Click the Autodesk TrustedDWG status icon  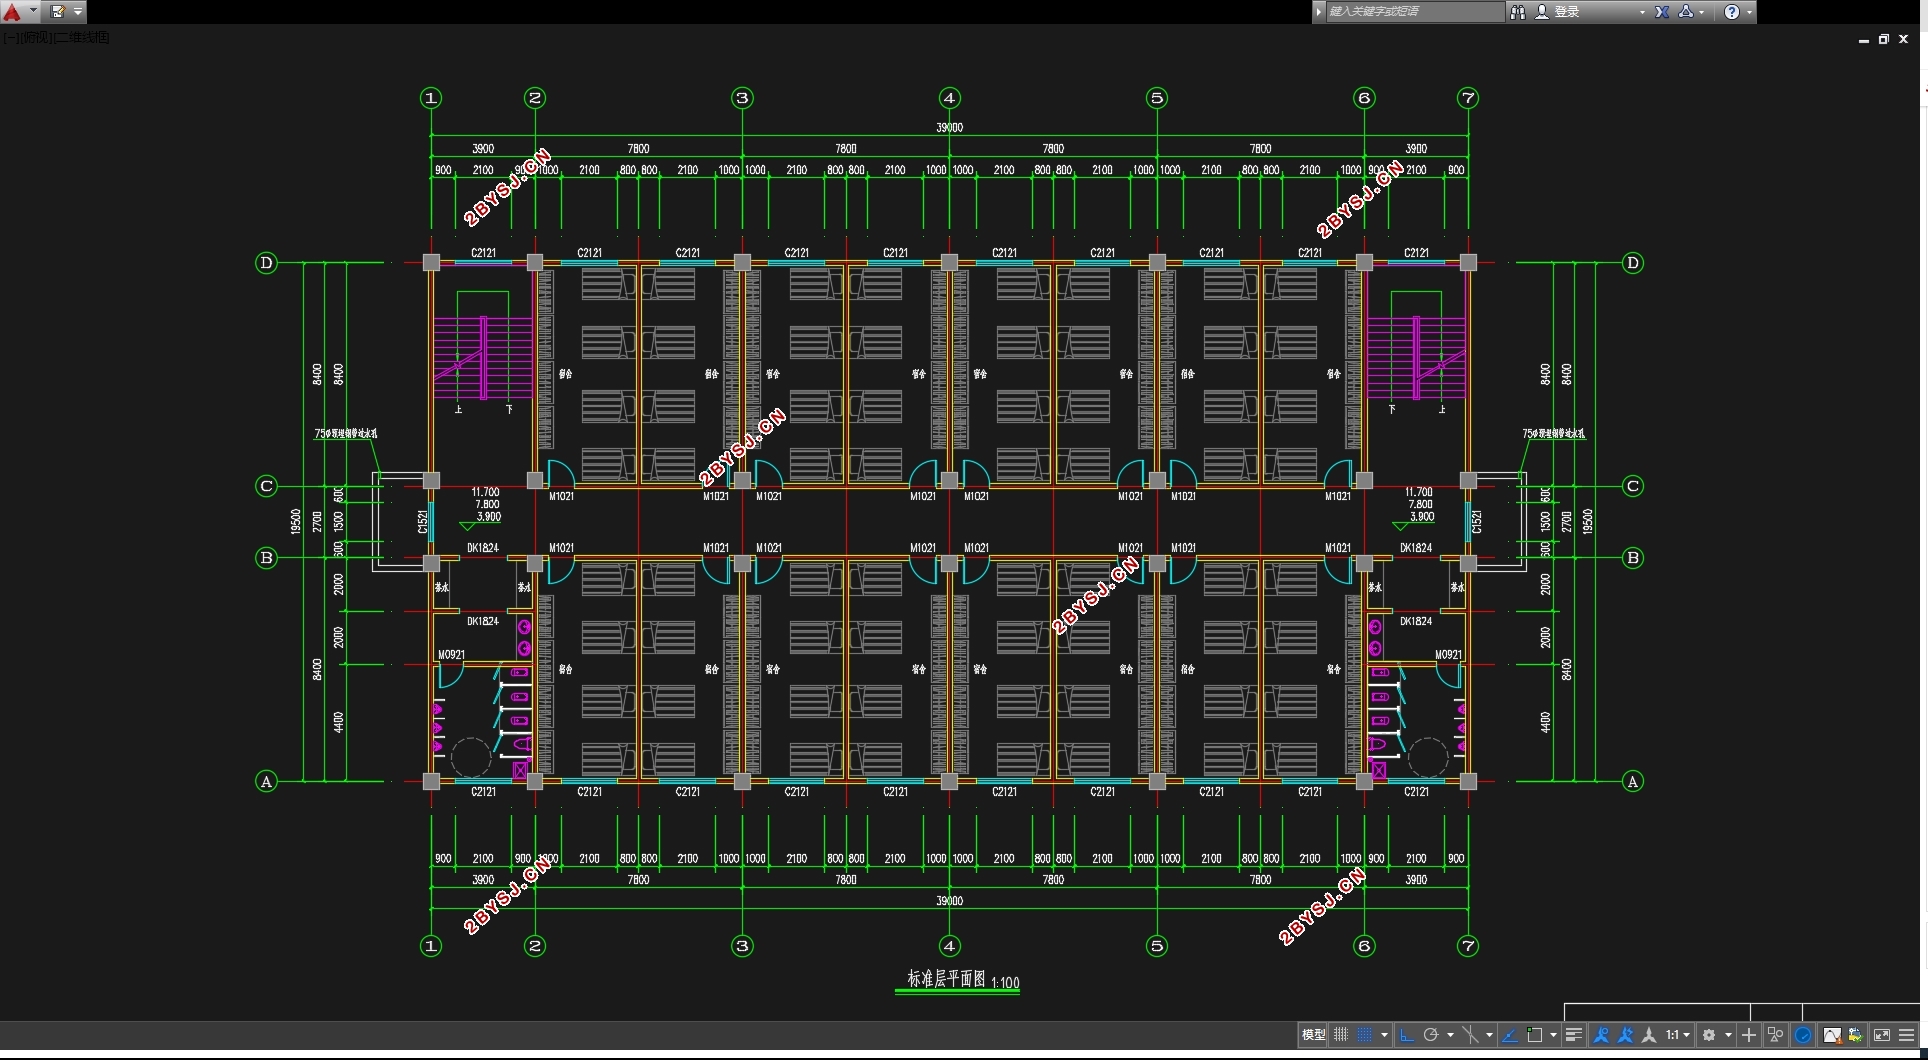[x=1855, y=1035]
